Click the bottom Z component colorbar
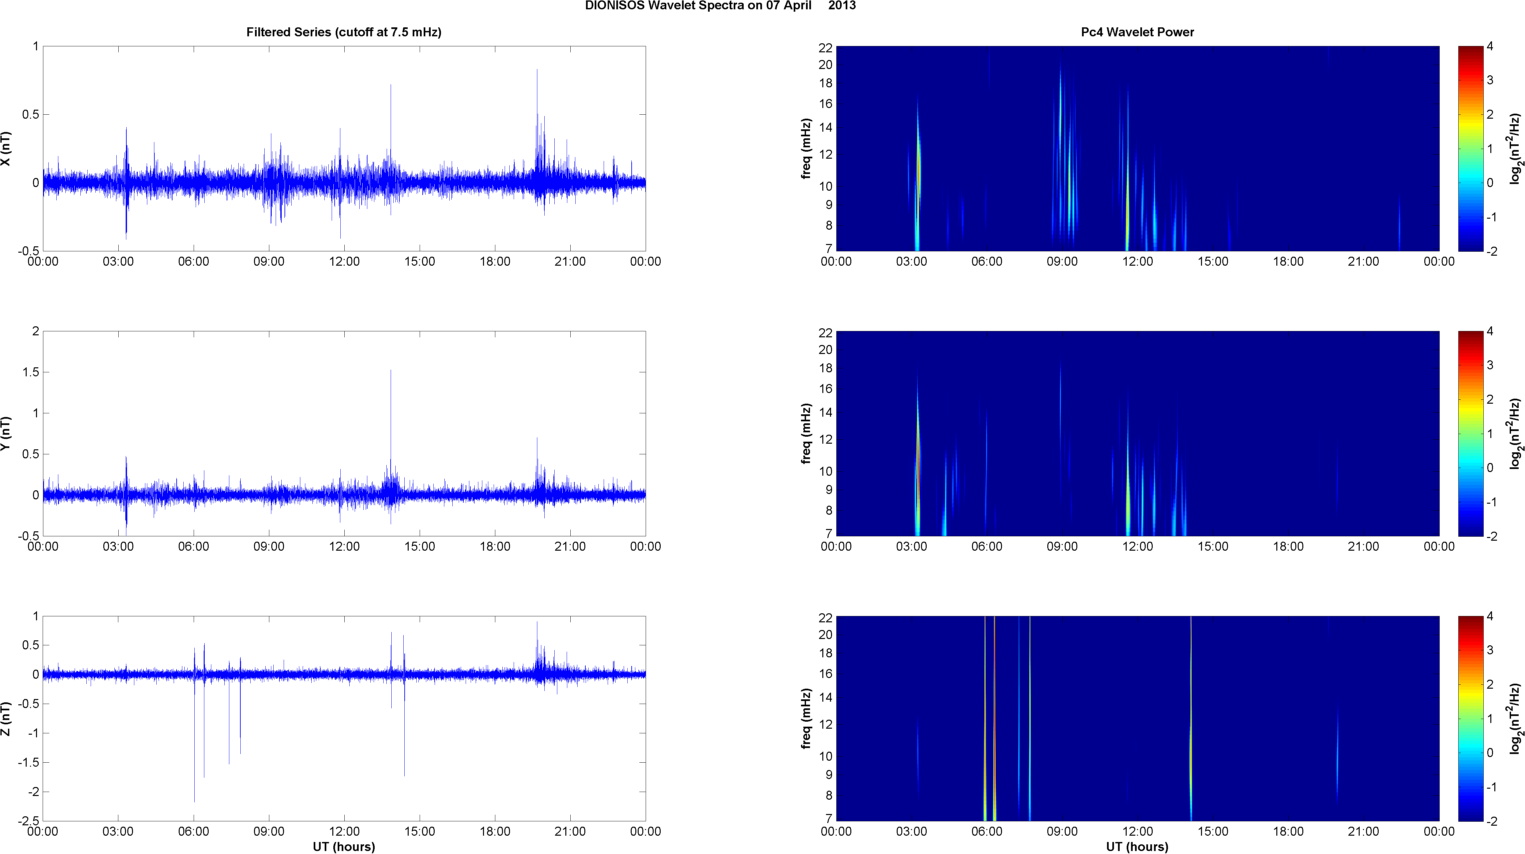1525x854 pixels. tap(1469, 718)
